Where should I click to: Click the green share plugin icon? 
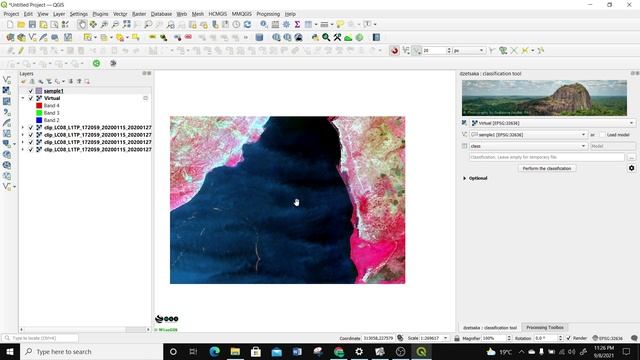[x=96, y=63]
